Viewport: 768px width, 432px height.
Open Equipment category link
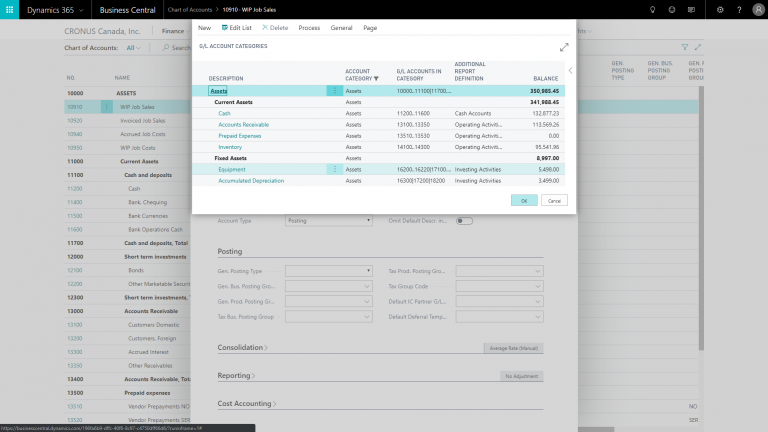click(232, 169)
